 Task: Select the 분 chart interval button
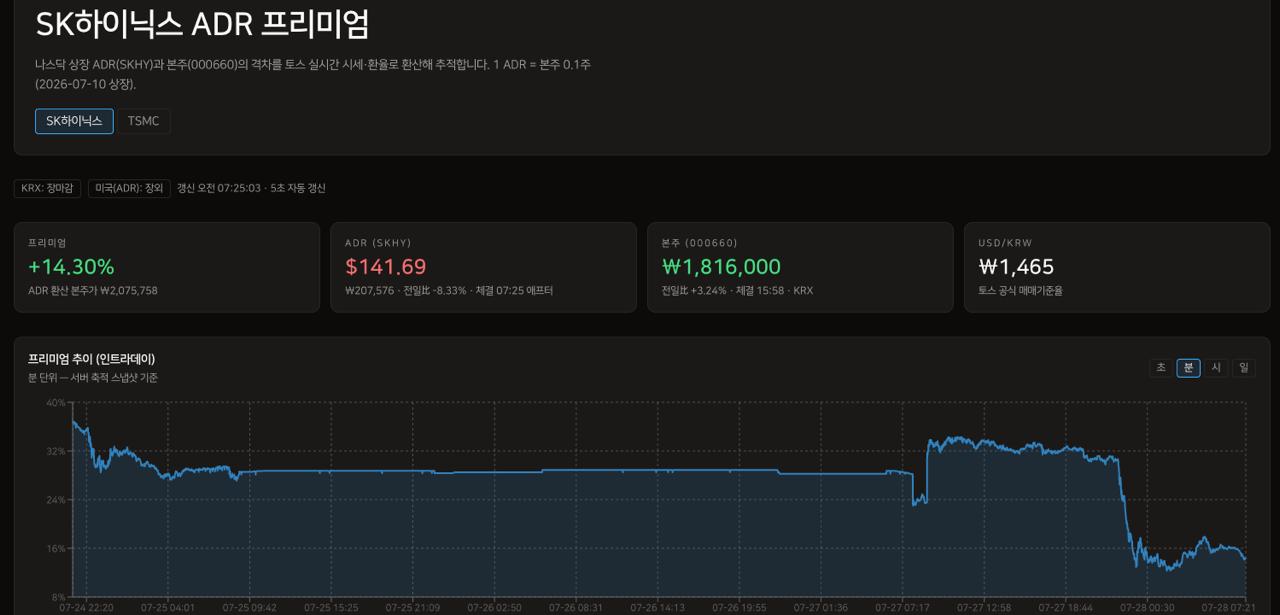(x=1188, y=368)
